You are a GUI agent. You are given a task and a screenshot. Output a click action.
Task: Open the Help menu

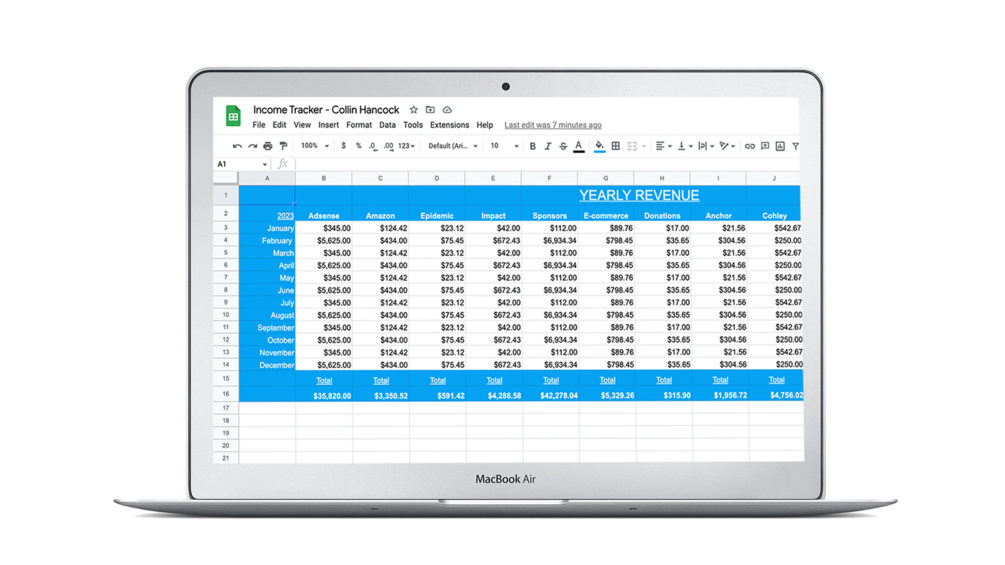point(485,125)
